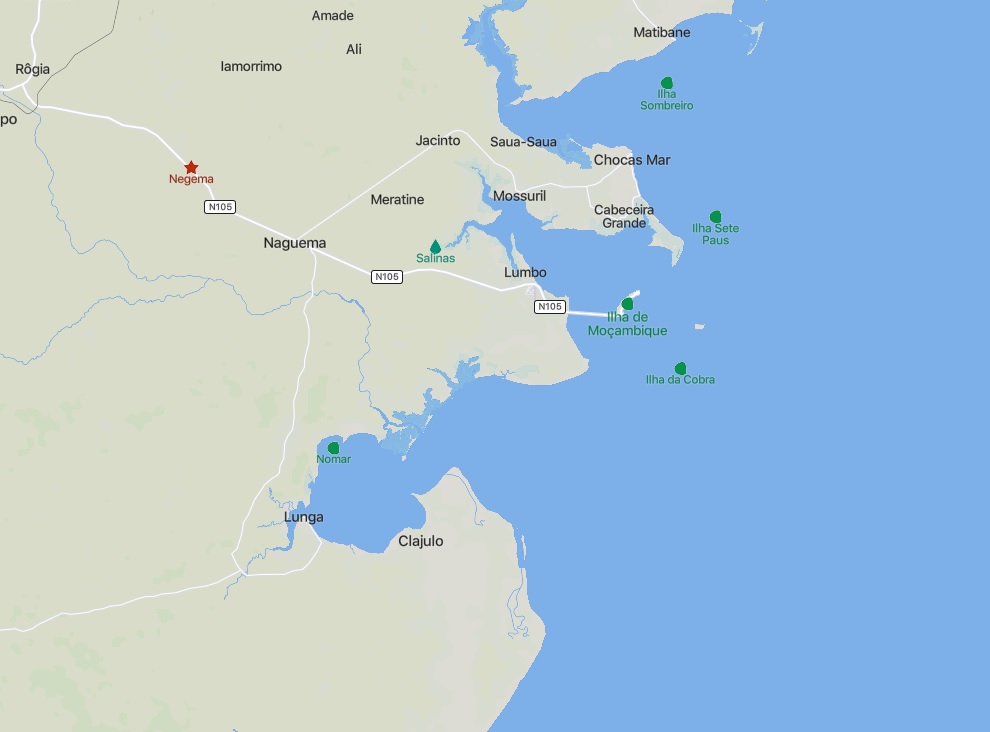Click the N105 shield near Lumbo bridge
This screenshot has height=732, width=990.
point(549,306)
